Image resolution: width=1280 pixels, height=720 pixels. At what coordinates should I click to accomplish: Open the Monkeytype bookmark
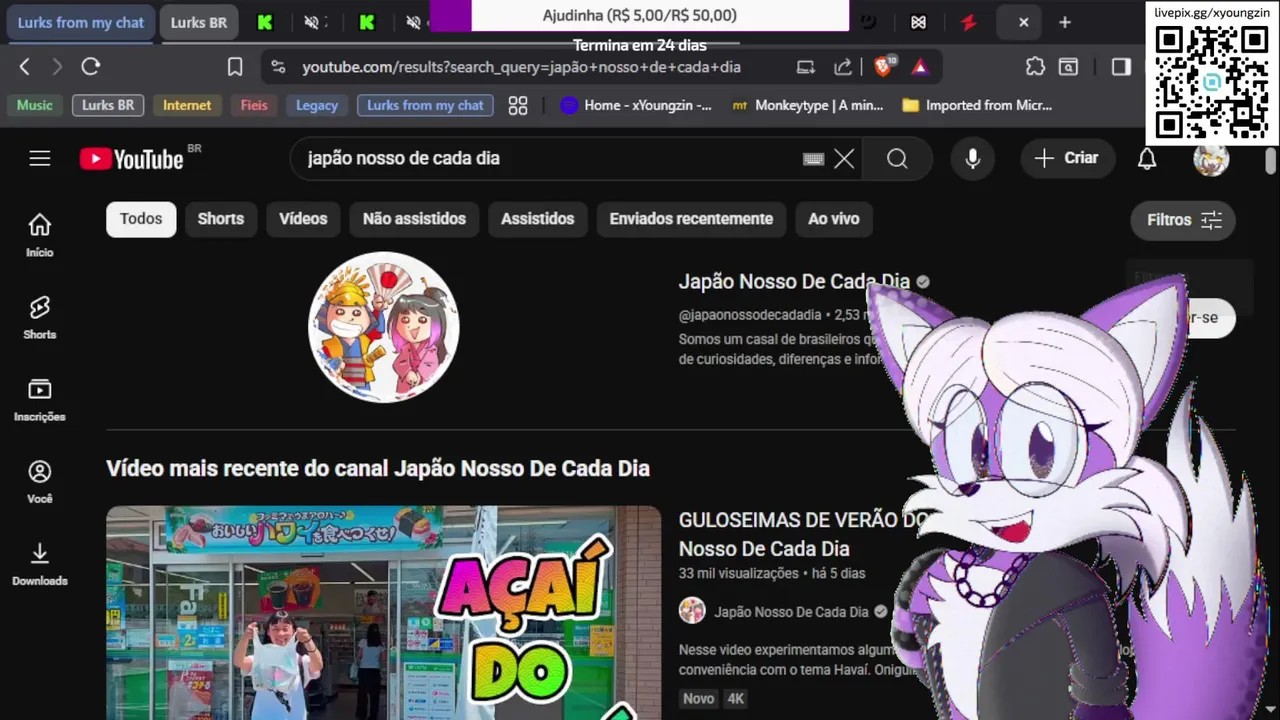pos(808,105)
